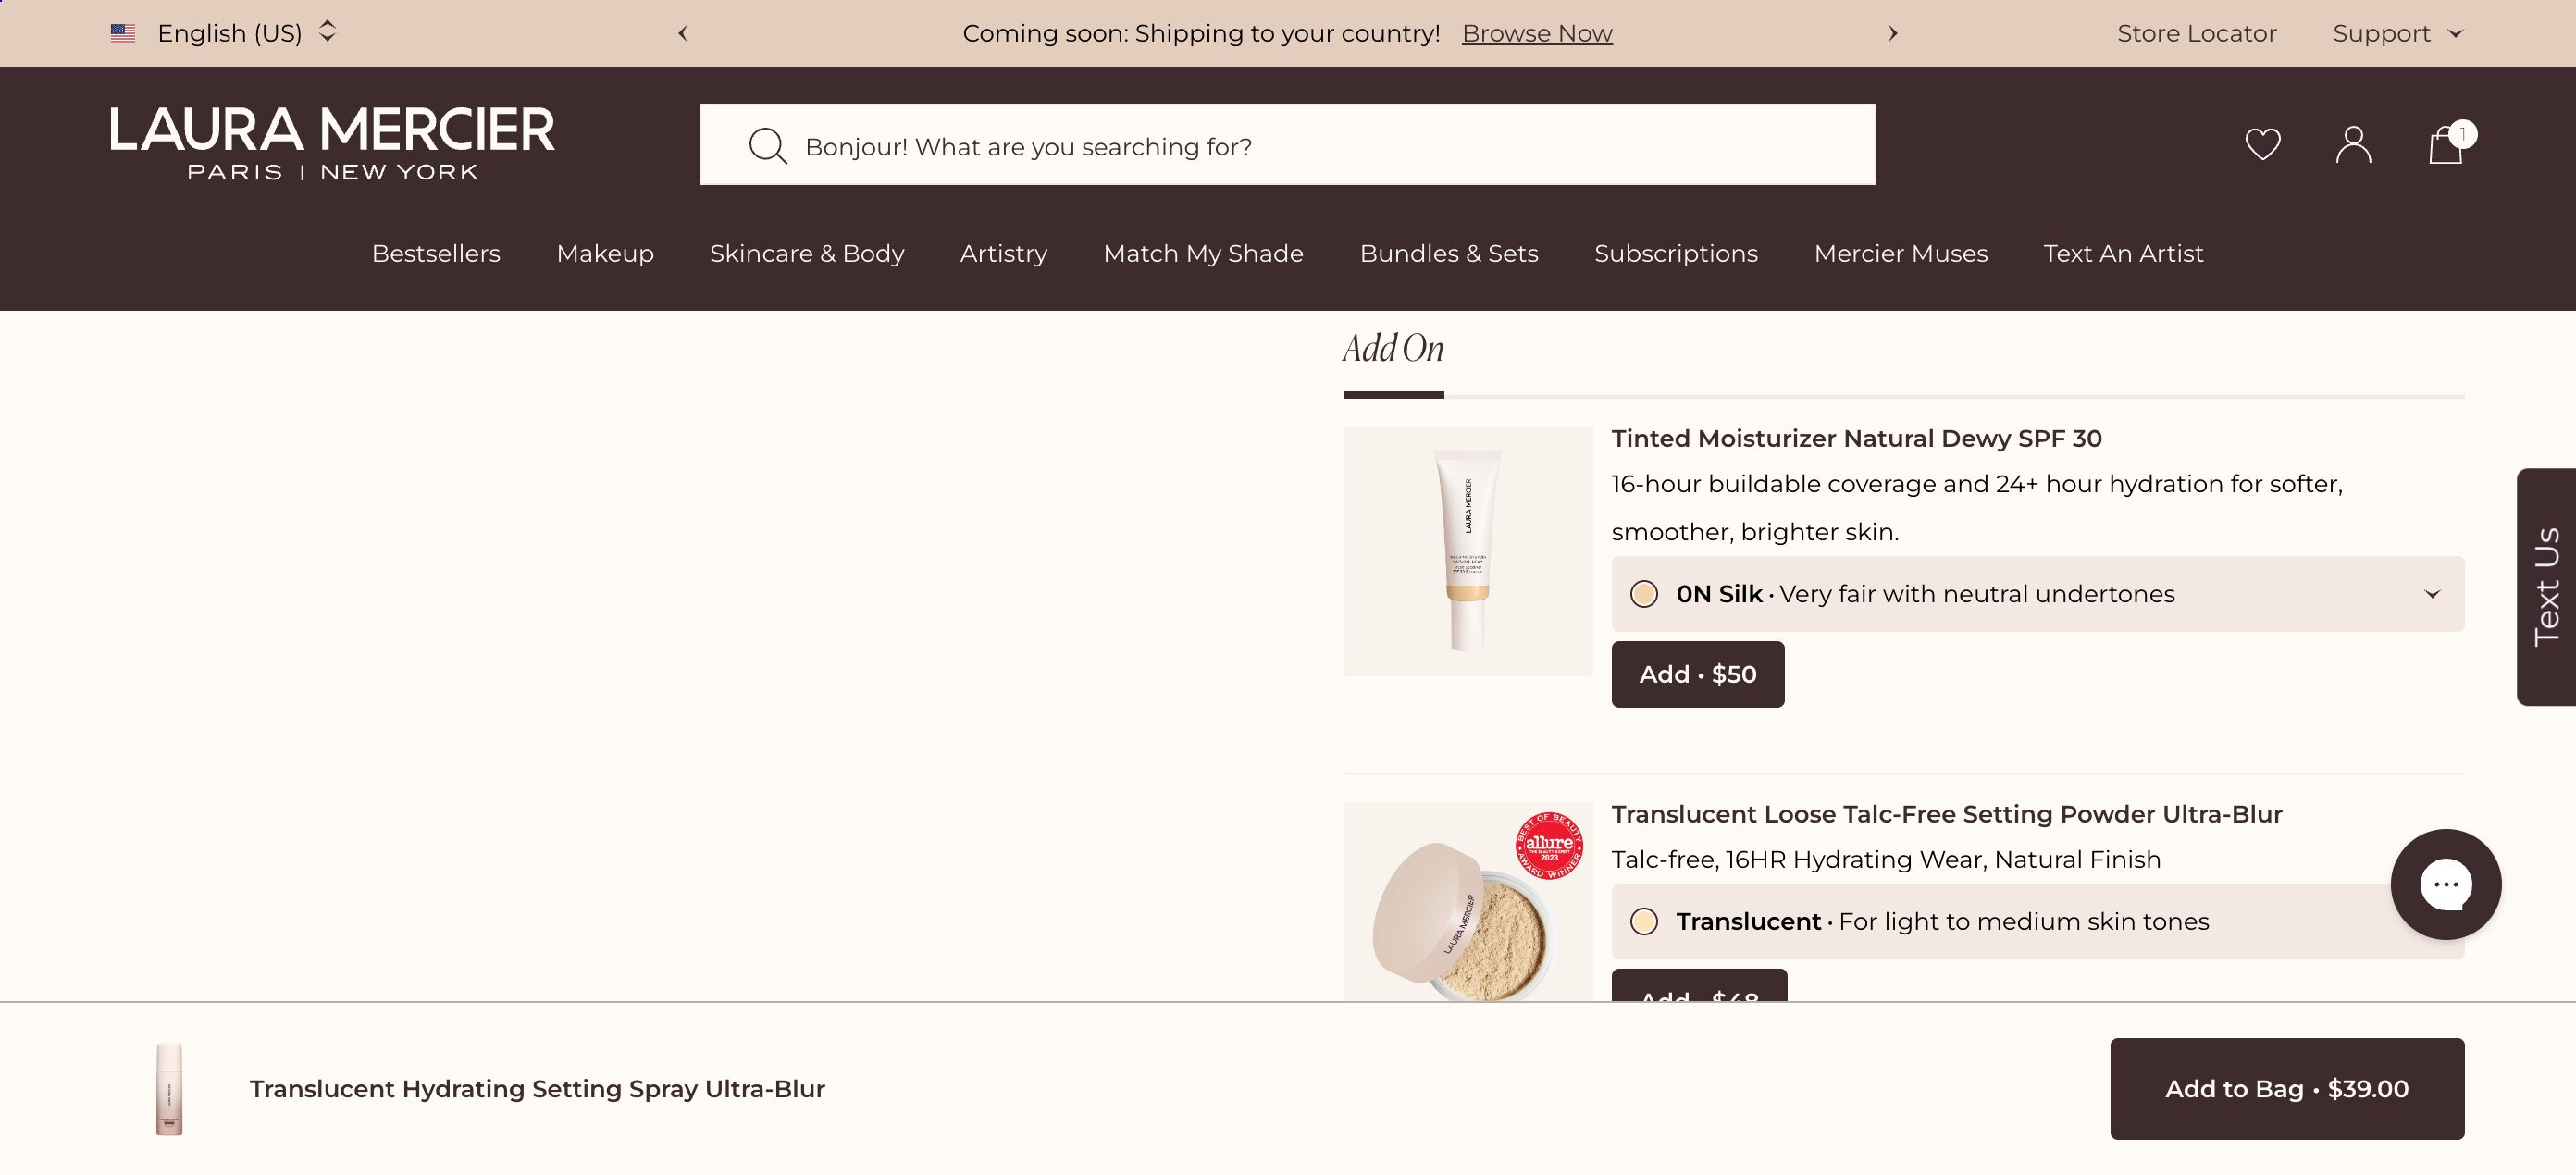Viewport: 2576px width, 1175px height.
Task: Go to next announcement banner arrow
Action: (x=1892, y=33)
